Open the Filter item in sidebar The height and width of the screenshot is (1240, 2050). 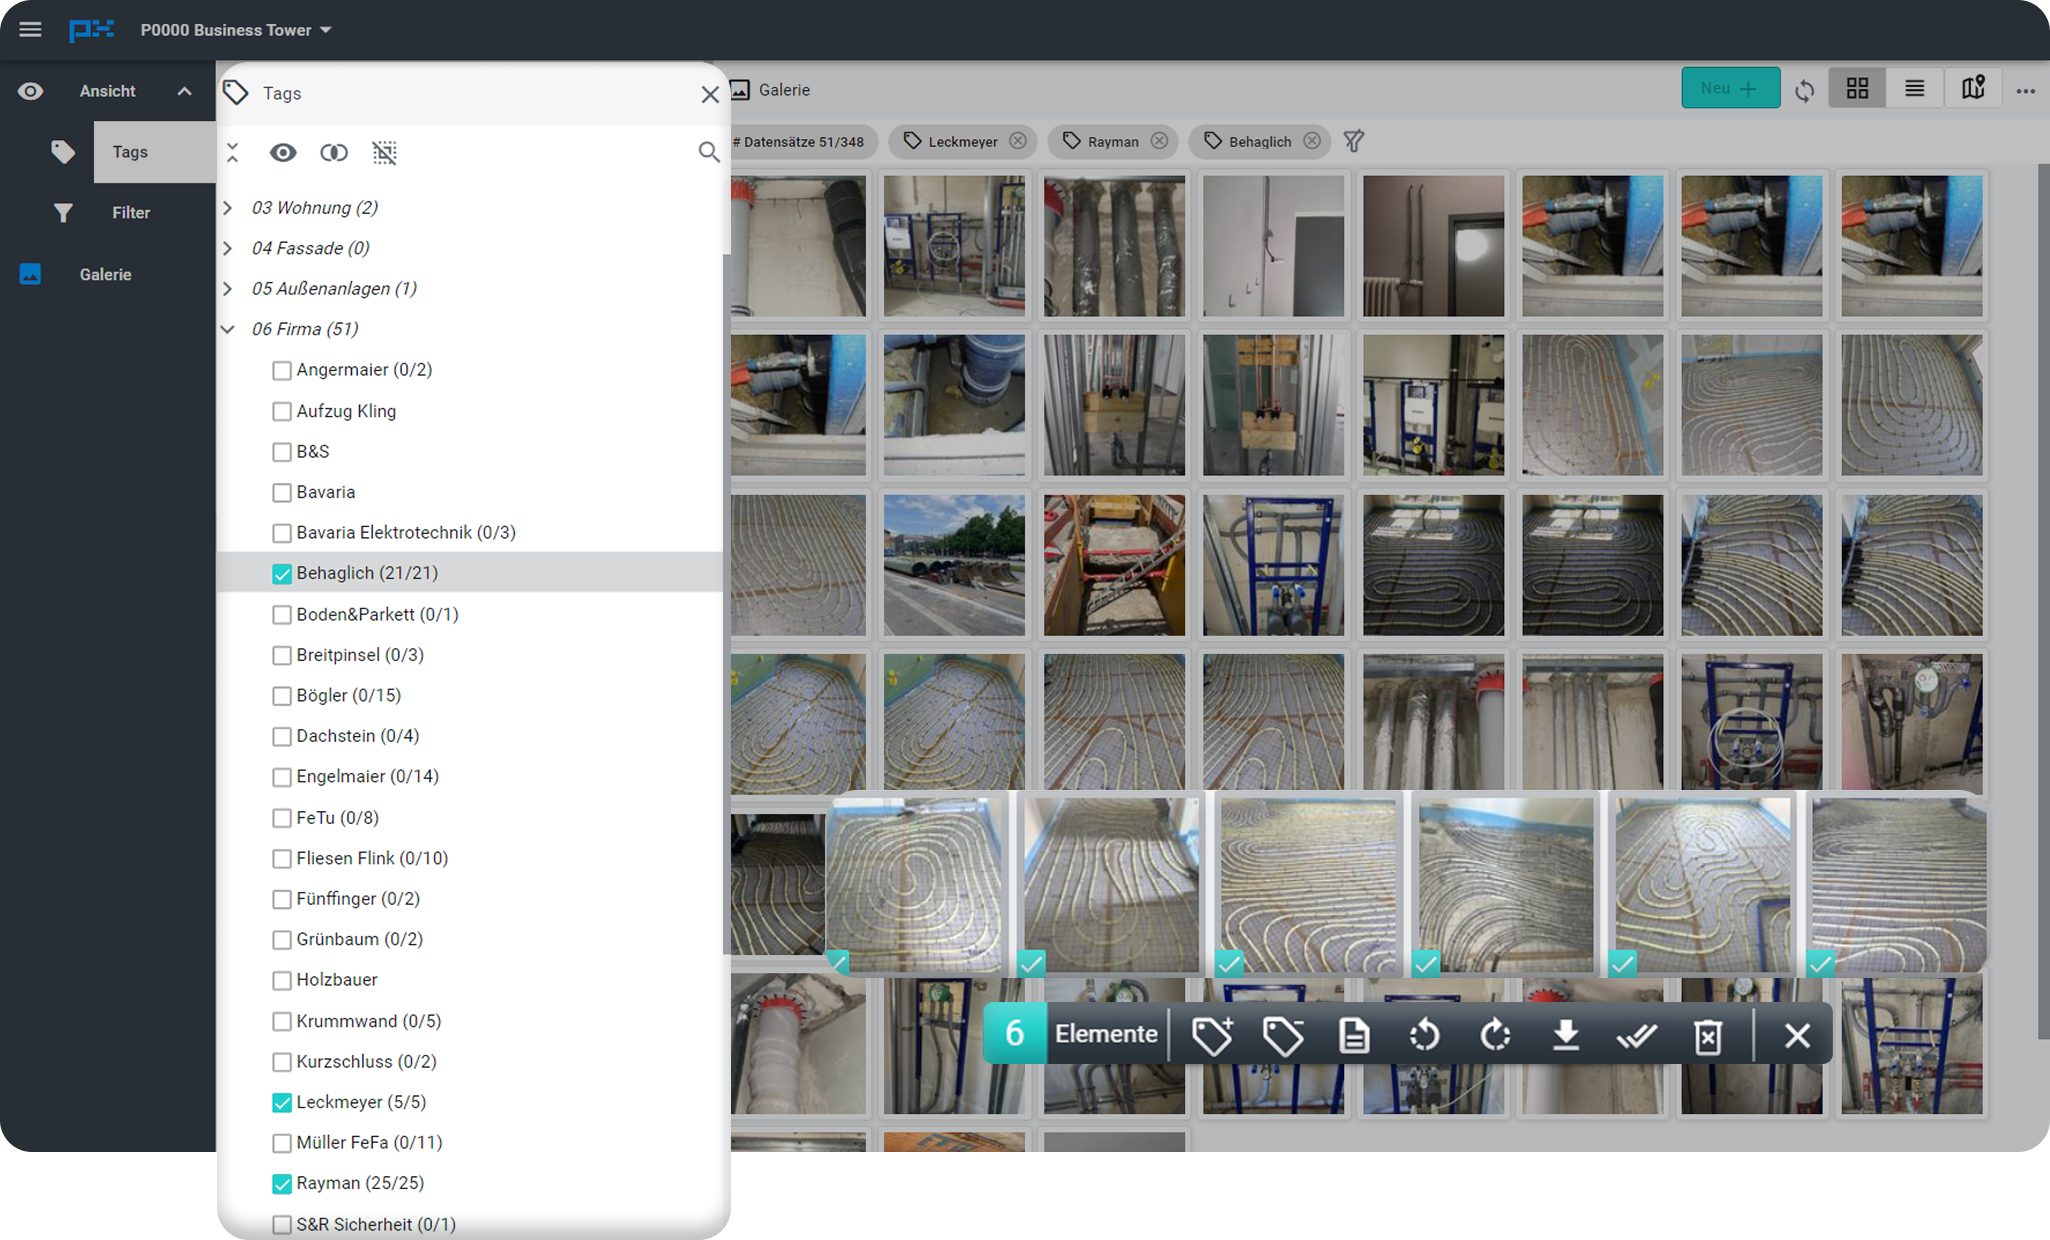click(131, 213)
